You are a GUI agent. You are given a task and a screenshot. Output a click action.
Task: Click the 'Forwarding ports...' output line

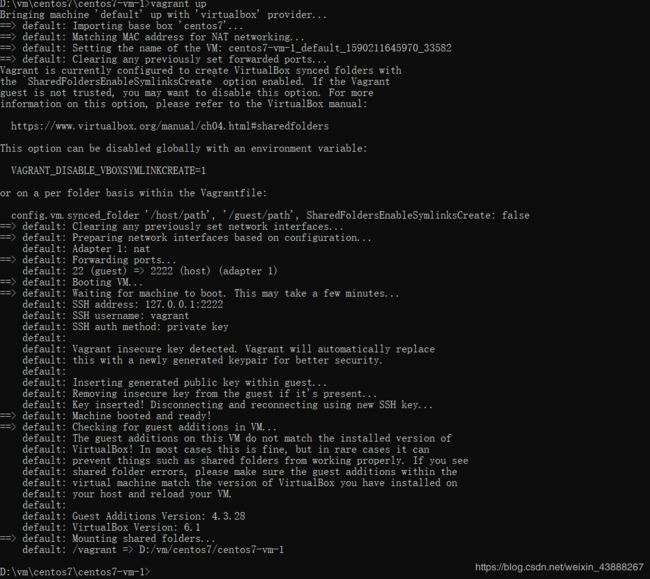(88, 260)
